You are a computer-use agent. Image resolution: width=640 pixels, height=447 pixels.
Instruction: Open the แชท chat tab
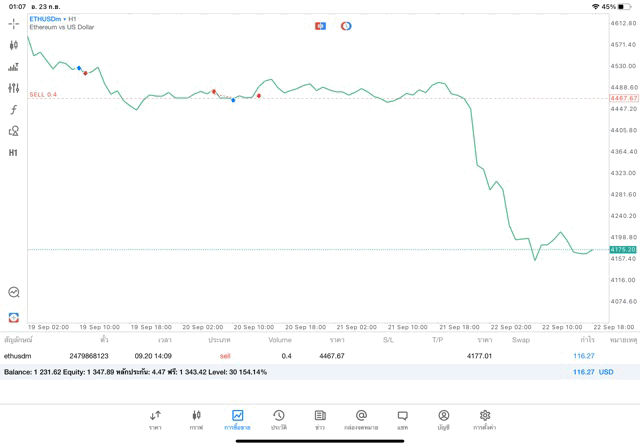click(x=402, y=419)
